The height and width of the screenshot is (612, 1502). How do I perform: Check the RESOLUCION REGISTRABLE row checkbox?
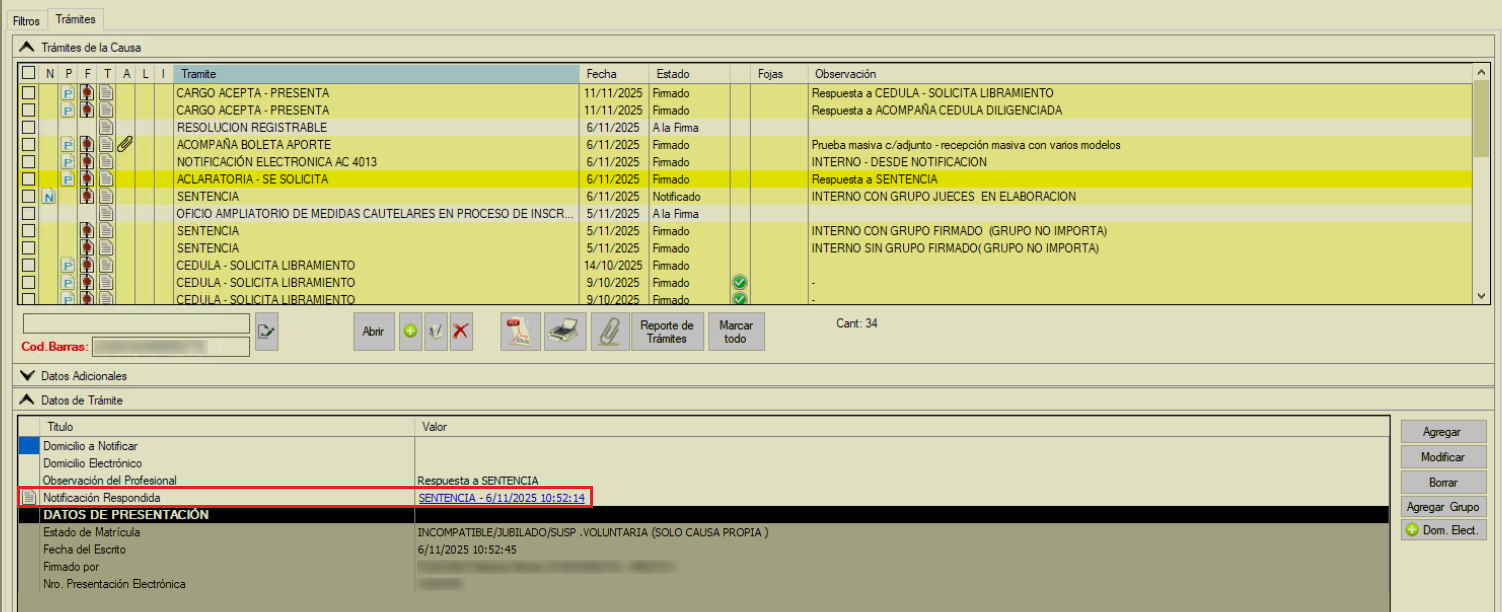[28, 128]
